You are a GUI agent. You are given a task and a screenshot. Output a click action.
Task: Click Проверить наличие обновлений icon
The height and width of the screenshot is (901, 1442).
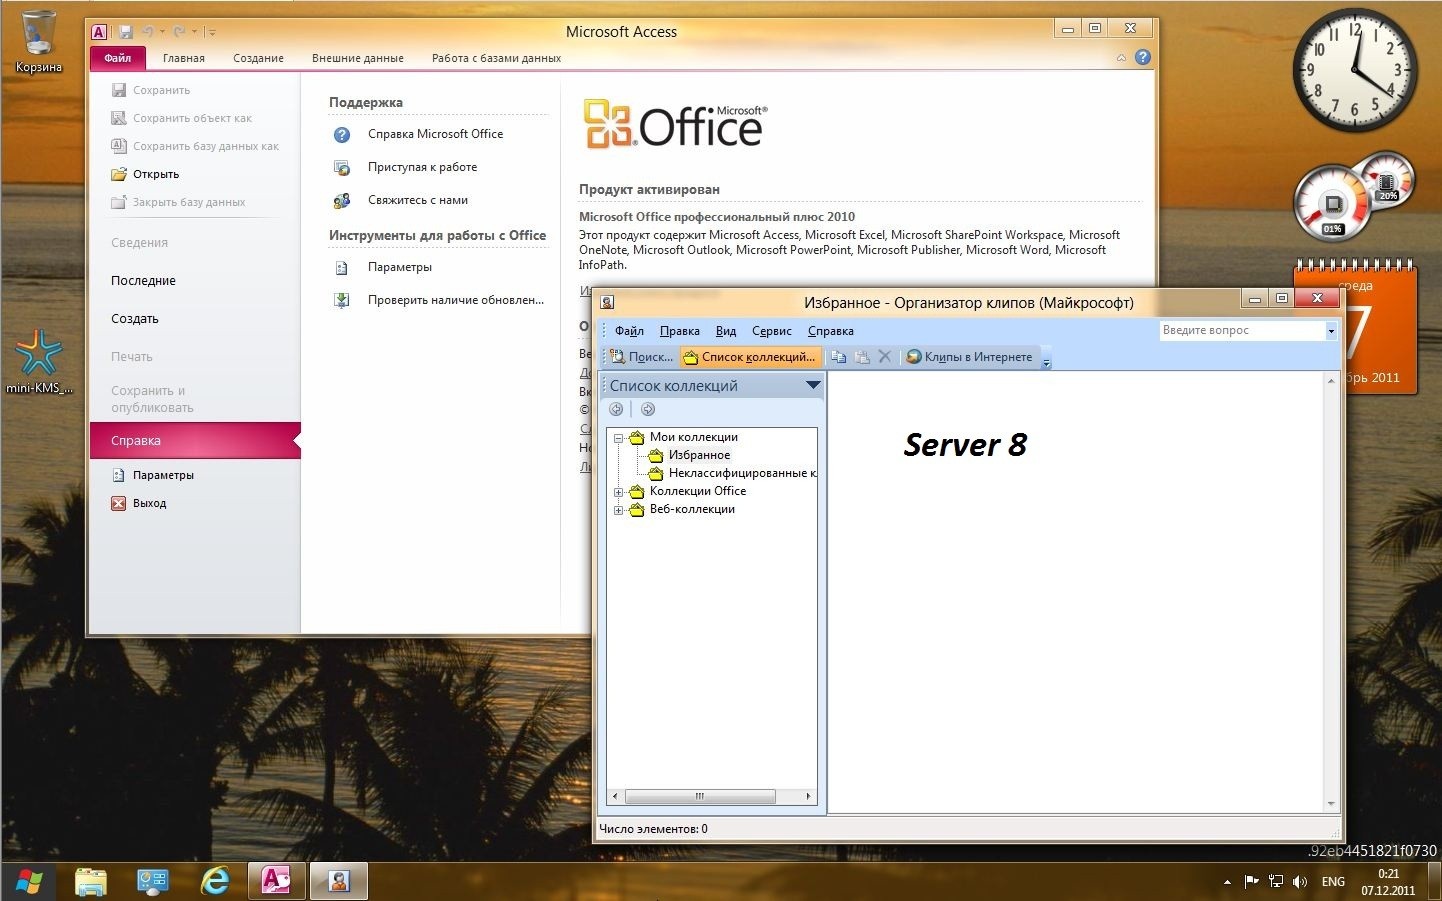click(x=342, y=300)
